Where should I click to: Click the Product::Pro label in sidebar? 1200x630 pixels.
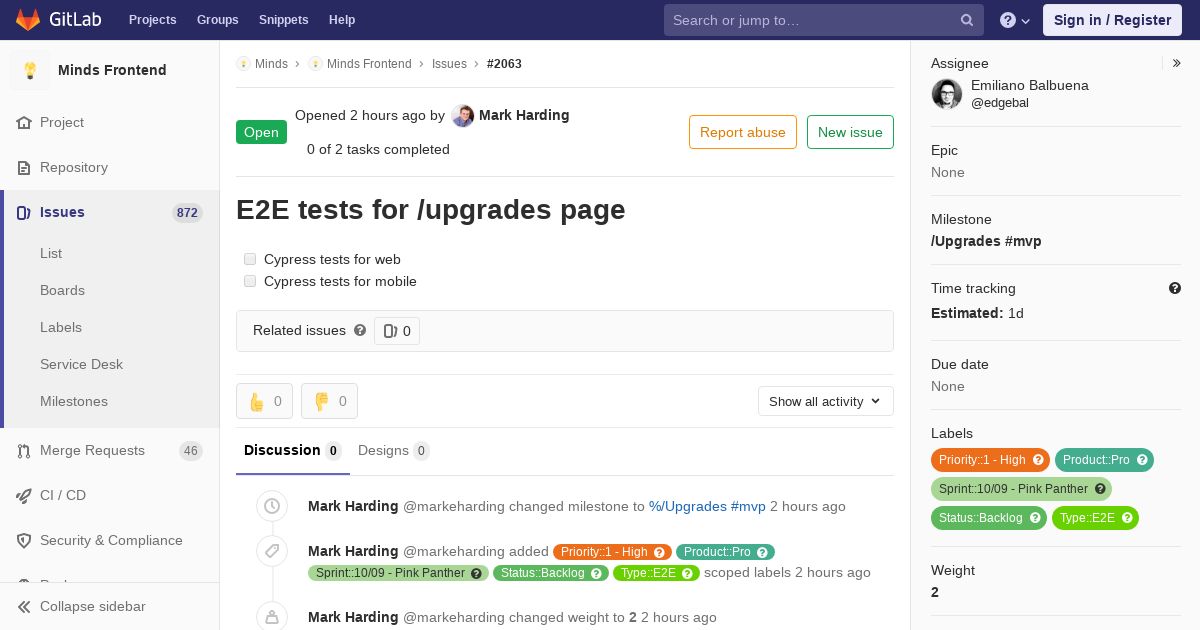(x=1104, y=460)
